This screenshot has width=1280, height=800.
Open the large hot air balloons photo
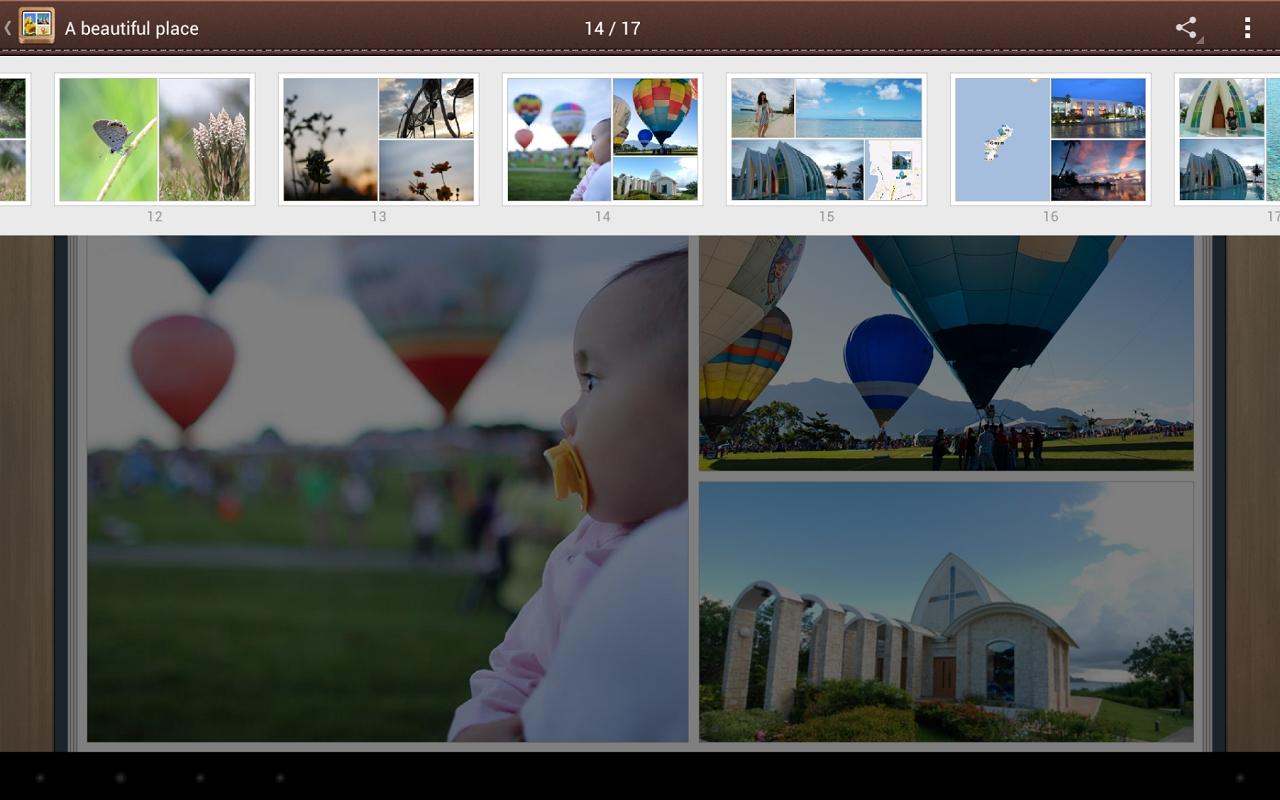click(x=946, y=353)
